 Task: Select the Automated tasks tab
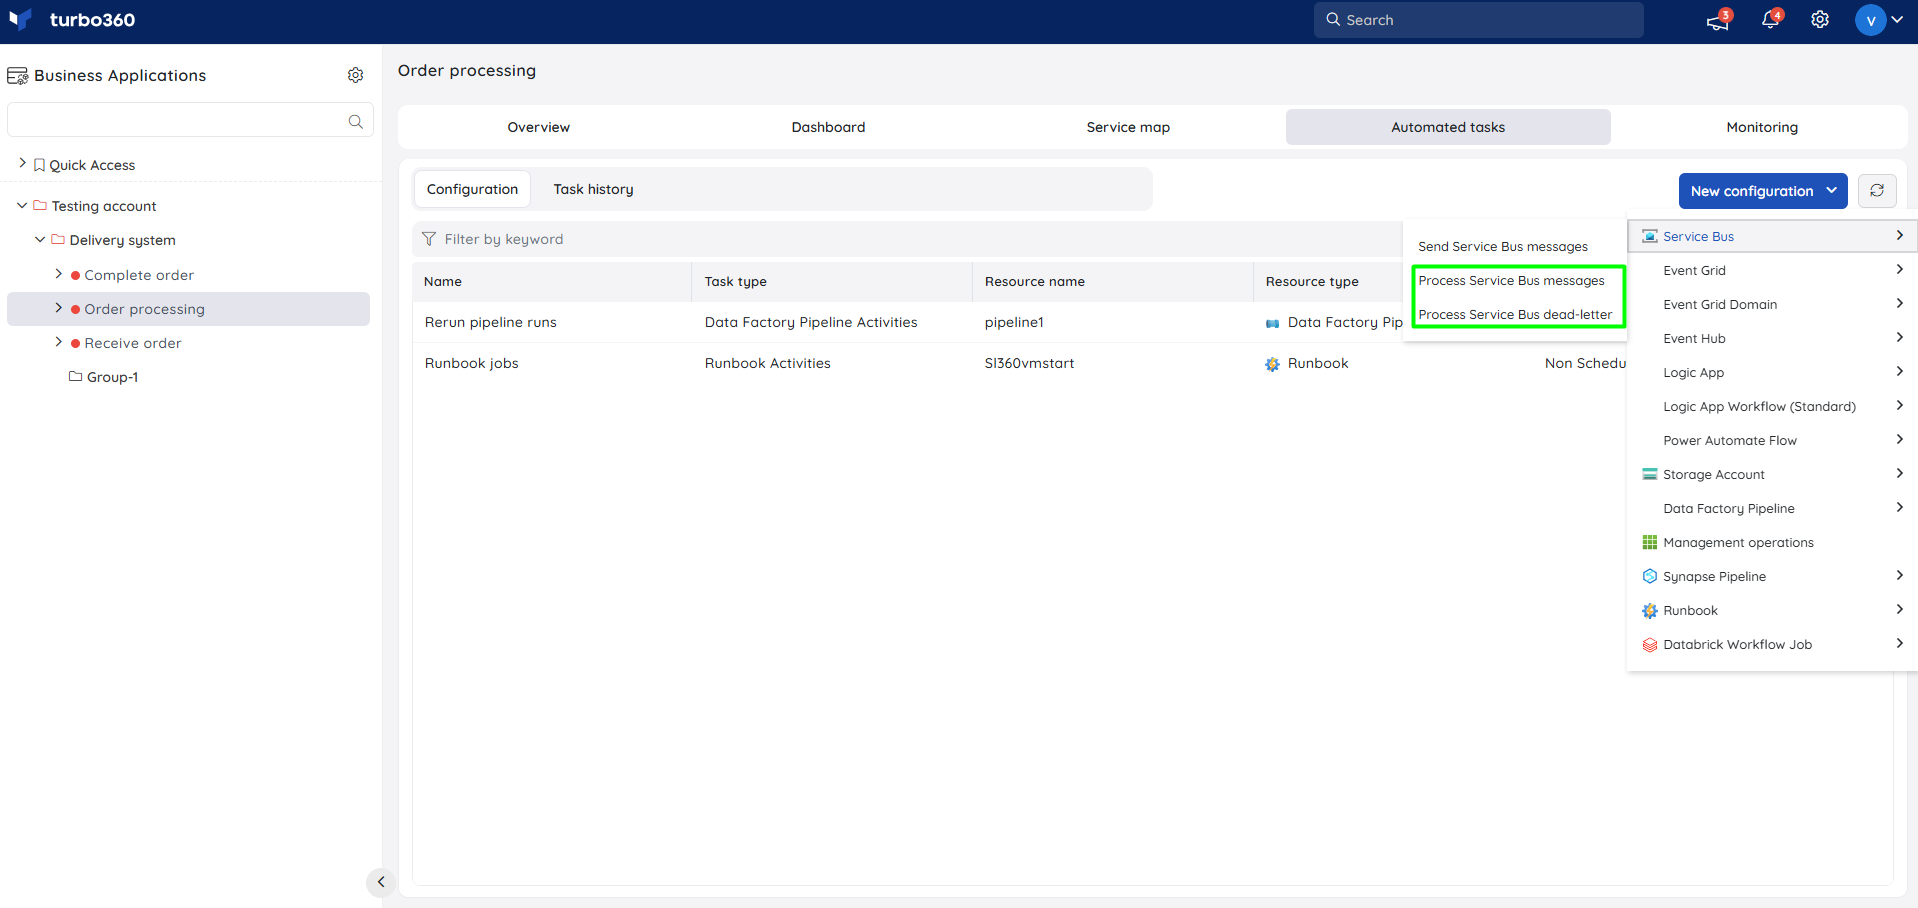(x=1448, y=127)
